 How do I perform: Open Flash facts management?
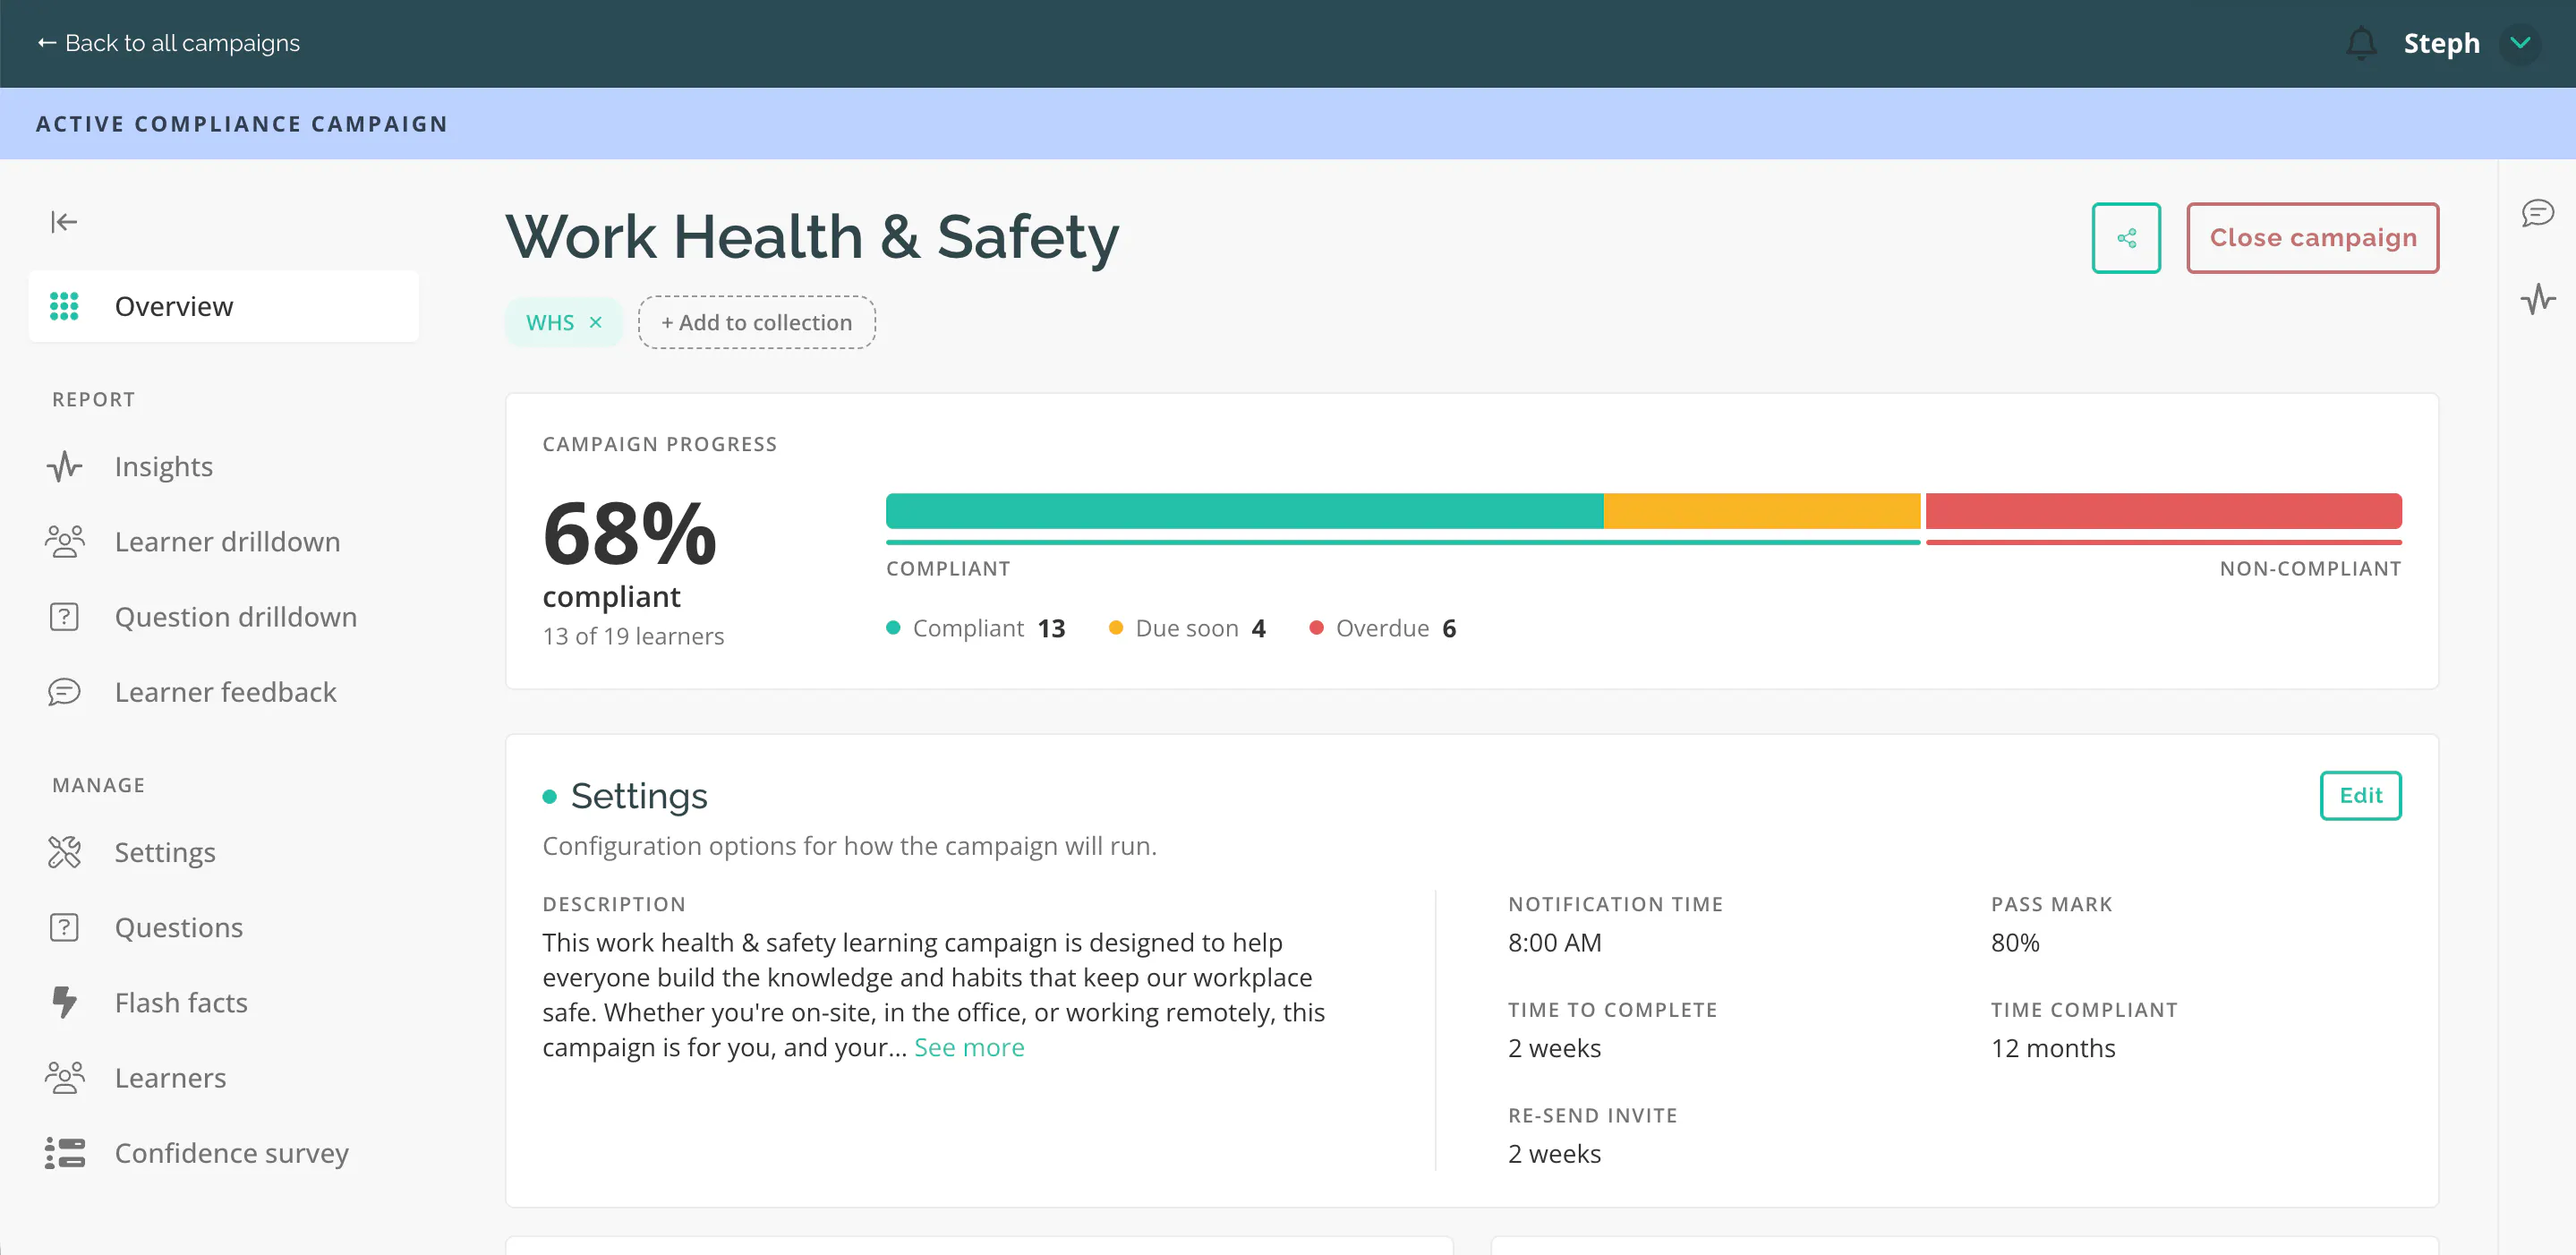click(x=181, y=1002)
